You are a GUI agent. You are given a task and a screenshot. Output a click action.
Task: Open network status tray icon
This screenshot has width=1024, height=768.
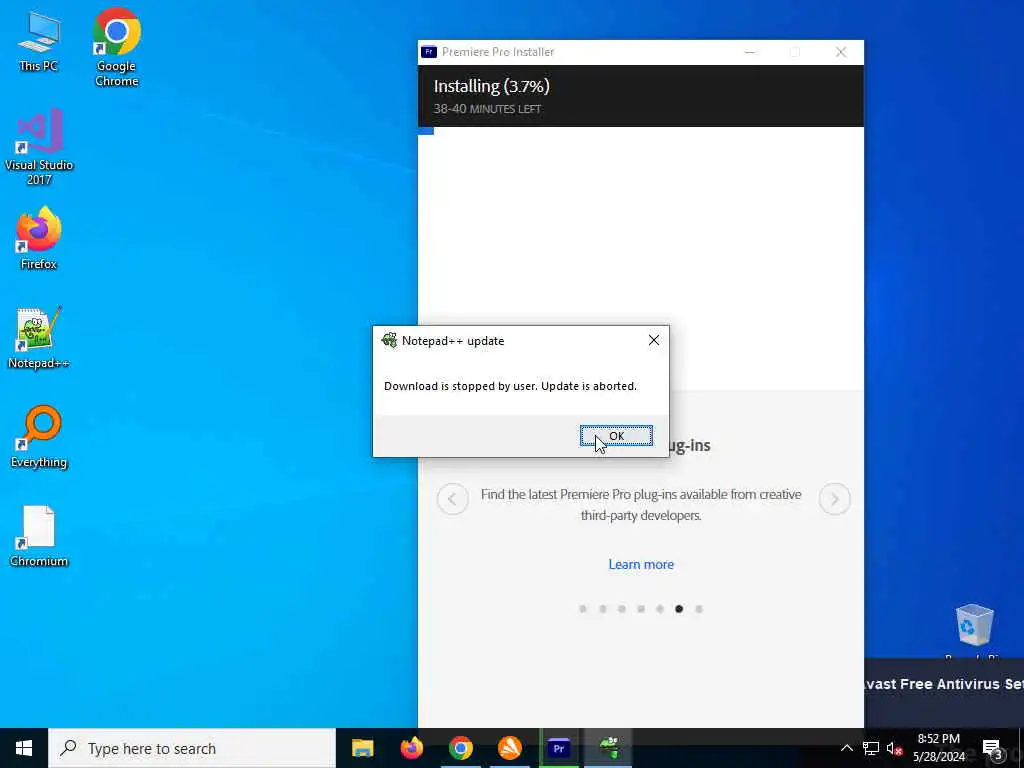(871, 748)
